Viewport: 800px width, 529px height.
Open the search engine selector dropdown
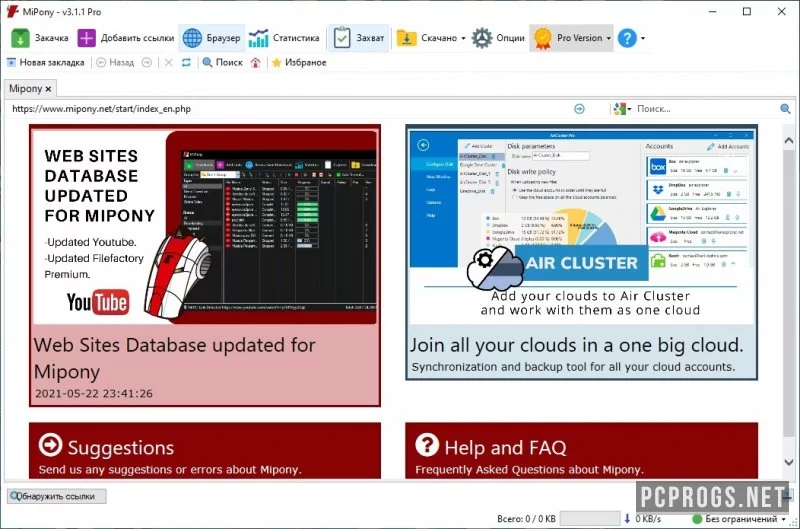[x=622, y=109]
